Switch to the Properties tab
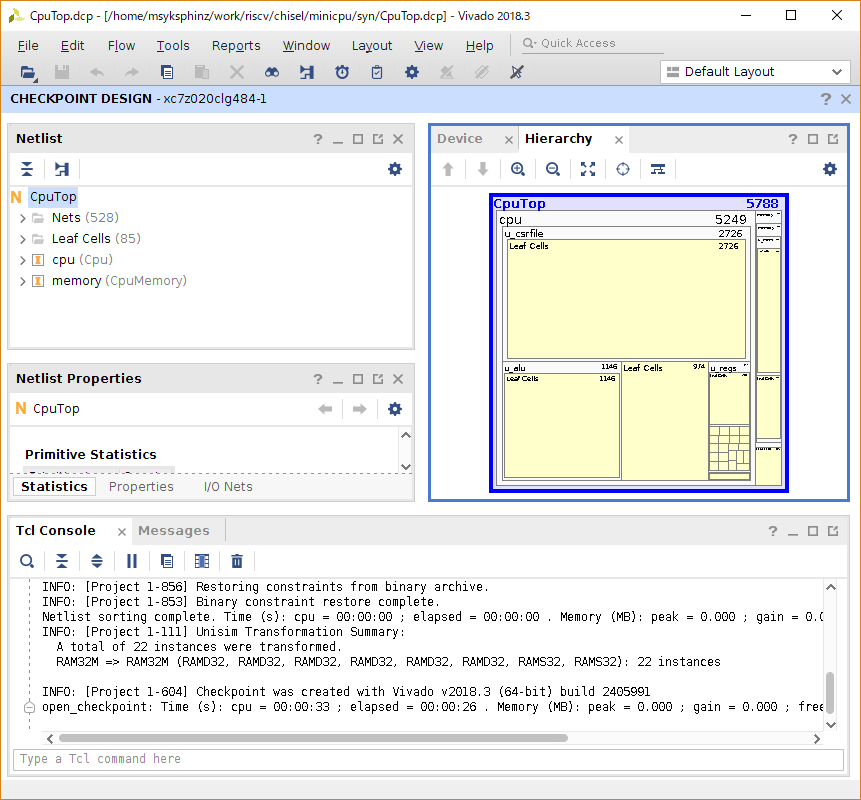The width and height of the screenshot is (861, 800). point(141,486)
